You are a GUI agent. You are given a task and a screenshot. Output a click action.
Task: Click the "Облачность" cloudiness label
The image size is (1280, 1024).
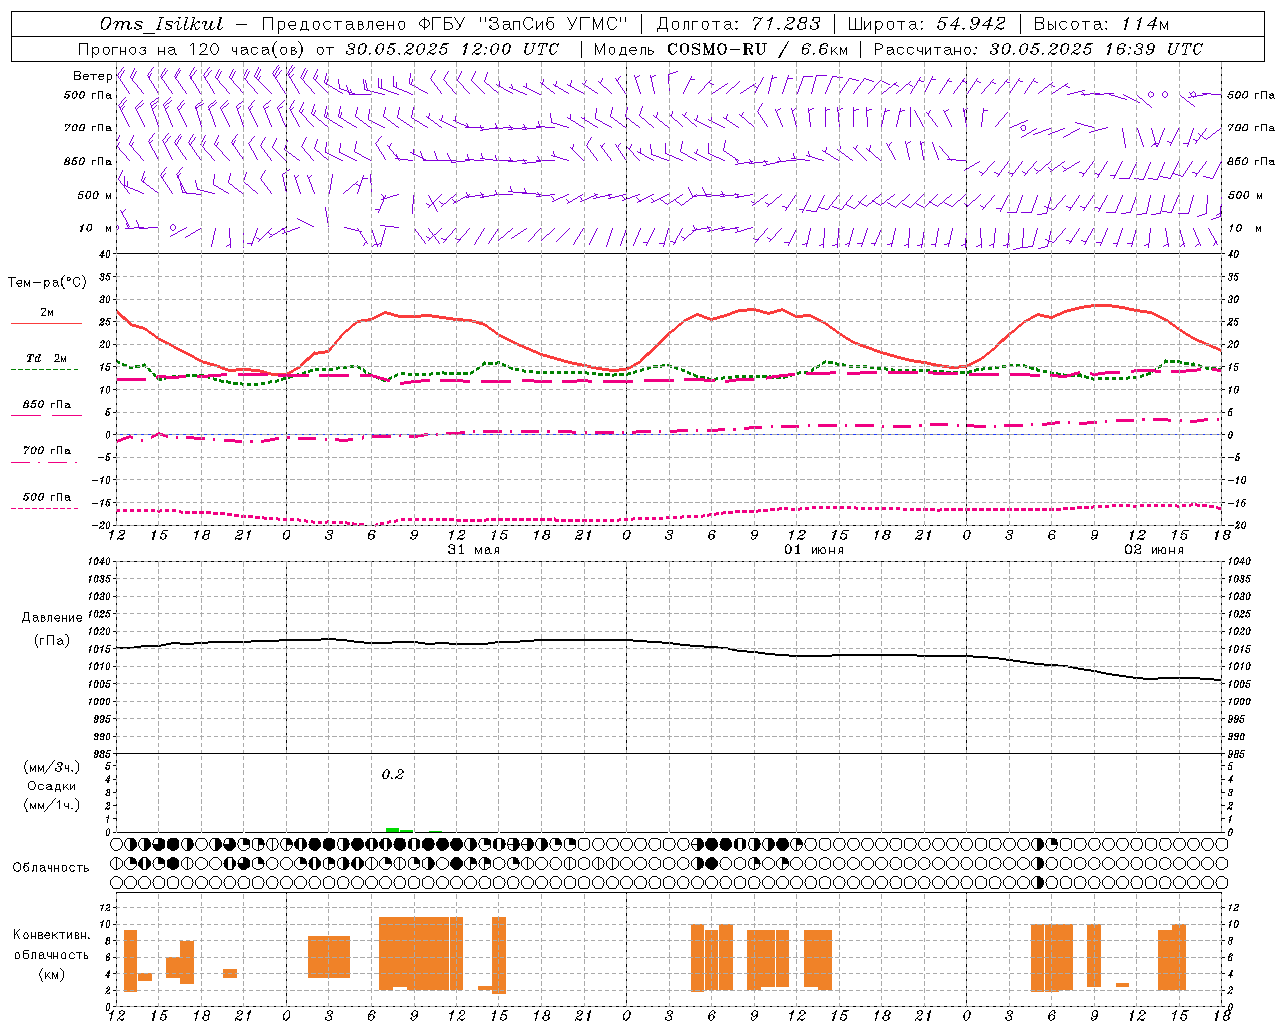(51, 868)
